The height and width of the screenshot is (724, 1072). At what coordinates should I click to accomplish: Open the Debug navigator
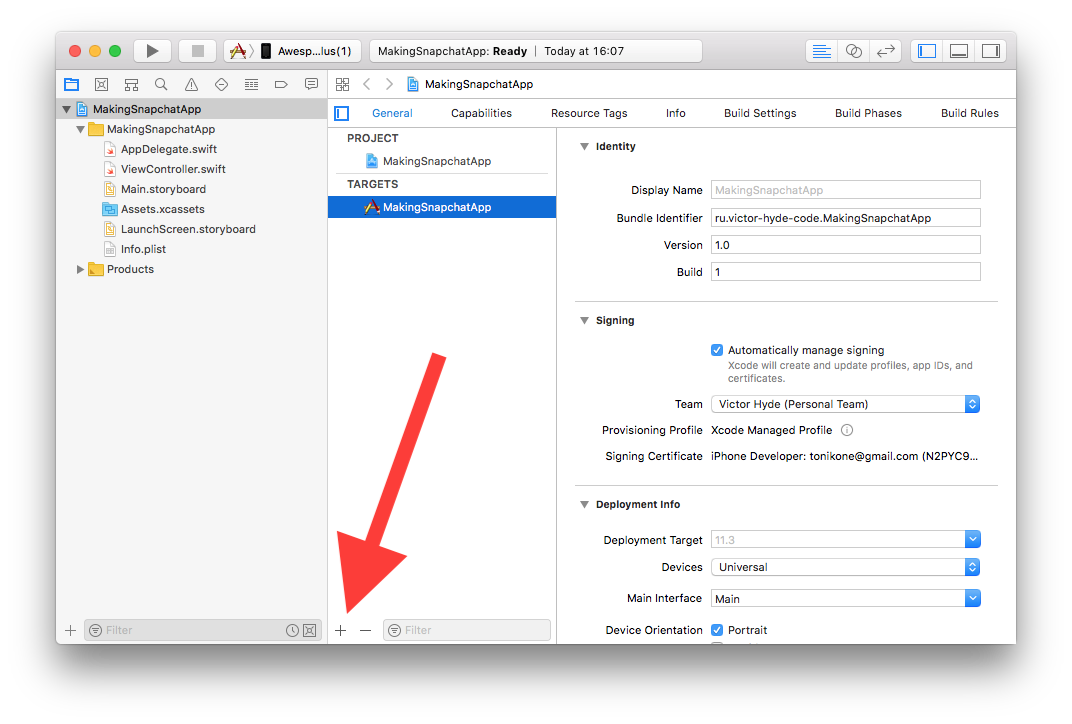point(252,85)
